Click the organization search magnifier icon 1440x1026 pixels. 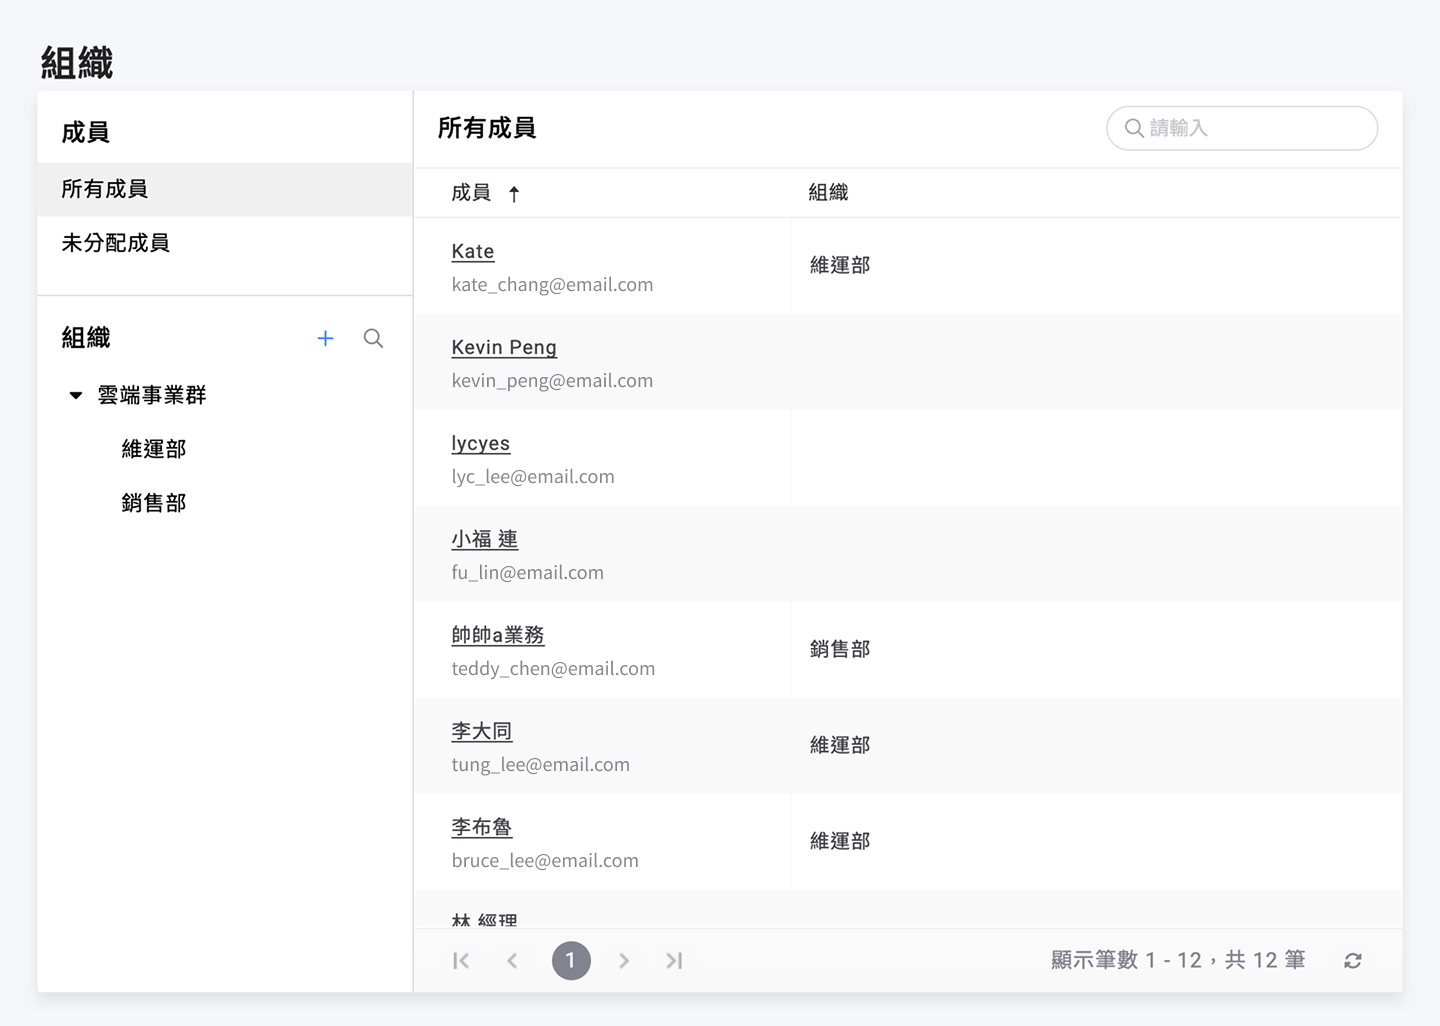click(373, 339)
